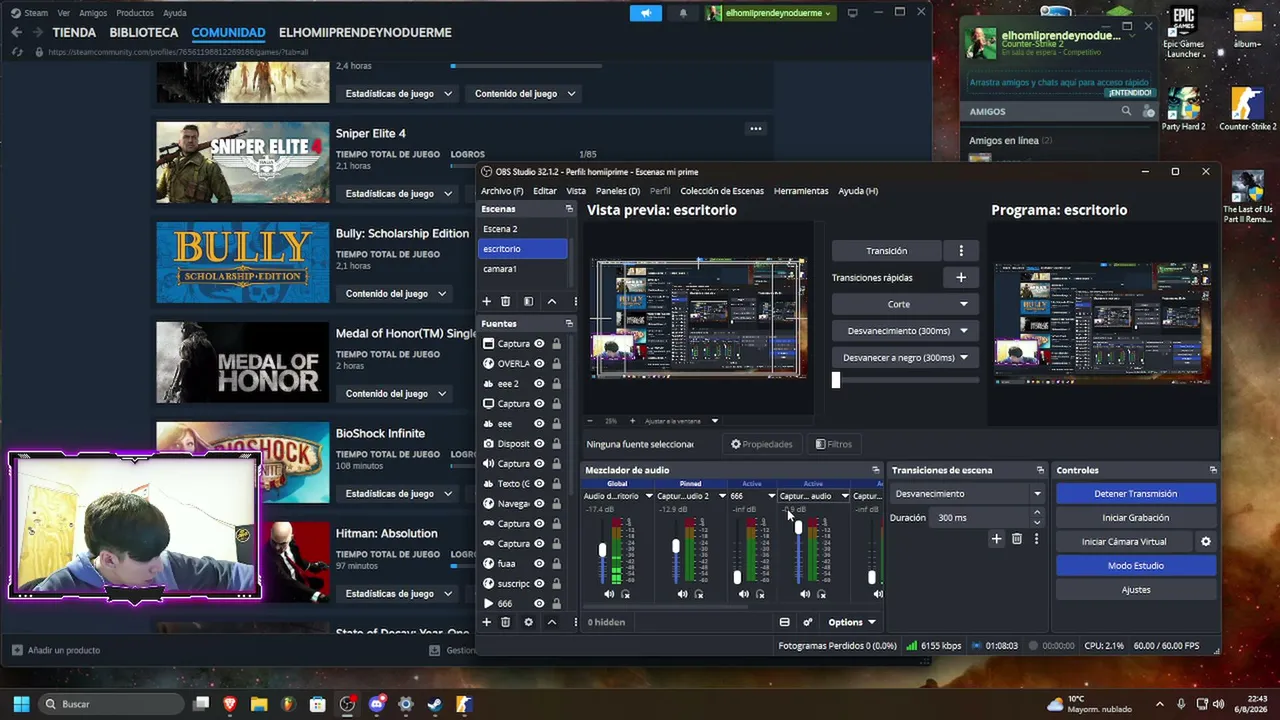This screenshot has height=720, width=1280.
Task: Adjust Captura audio 2 volume fader
Action: (676, 546)
